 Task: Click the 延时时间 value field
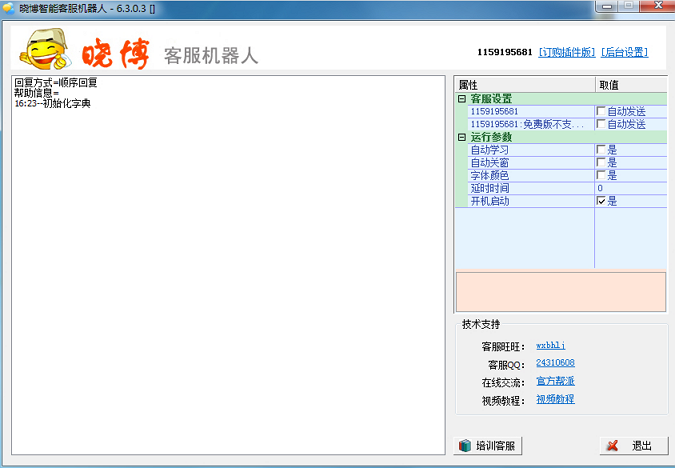pos(630,188)
